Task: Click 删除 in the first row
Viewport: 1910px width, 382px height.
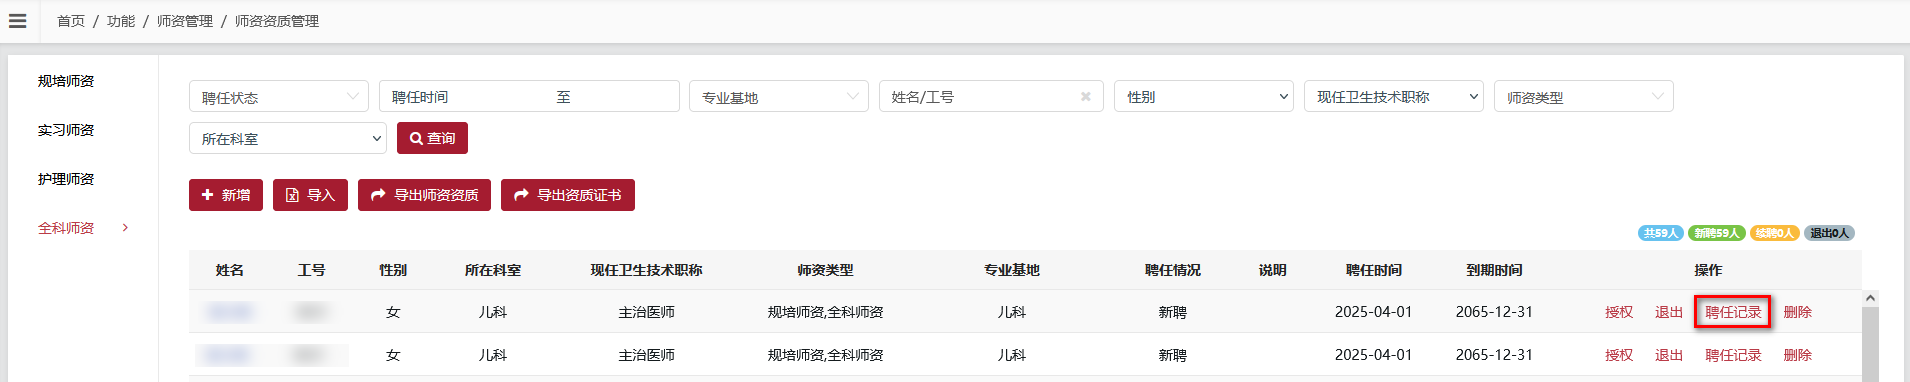Action: click(1798, 312)
